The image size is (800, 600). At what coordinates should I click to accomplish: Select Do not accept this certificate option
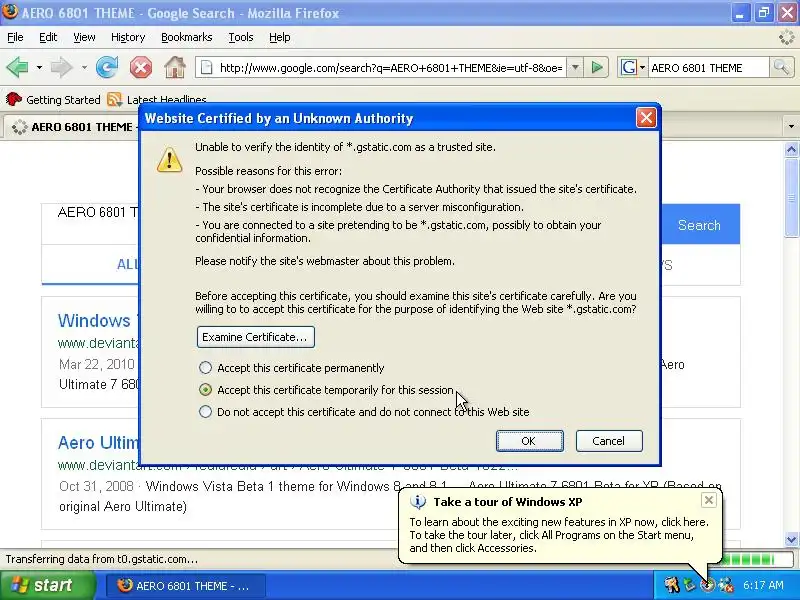(205, 412)
